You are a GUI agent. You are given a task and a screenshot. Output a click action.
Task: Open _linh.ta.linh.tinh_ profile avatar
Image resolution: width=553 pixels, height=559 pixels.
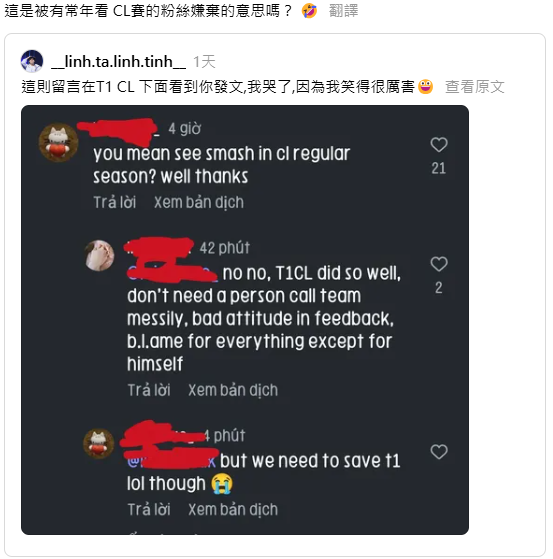32,61
